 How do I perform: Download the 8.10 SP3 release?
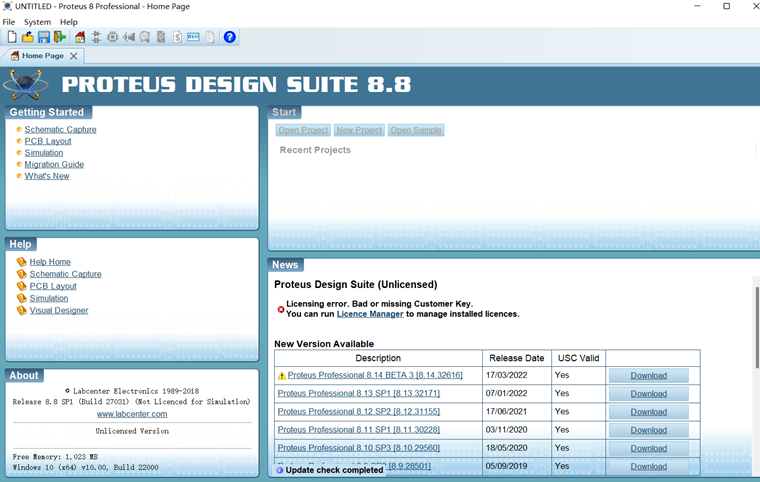649,449
